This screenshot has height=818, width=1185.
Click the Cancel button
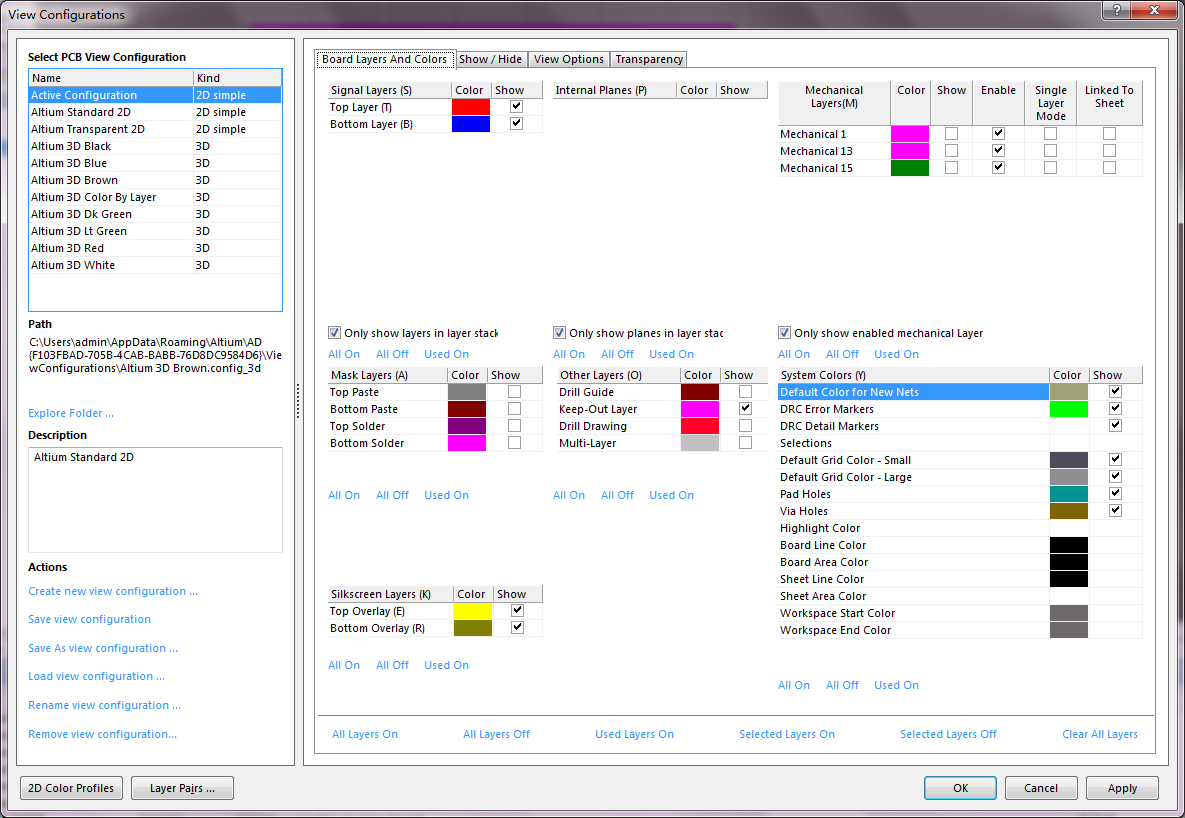pyautogui.click(x=1041, y=788)
